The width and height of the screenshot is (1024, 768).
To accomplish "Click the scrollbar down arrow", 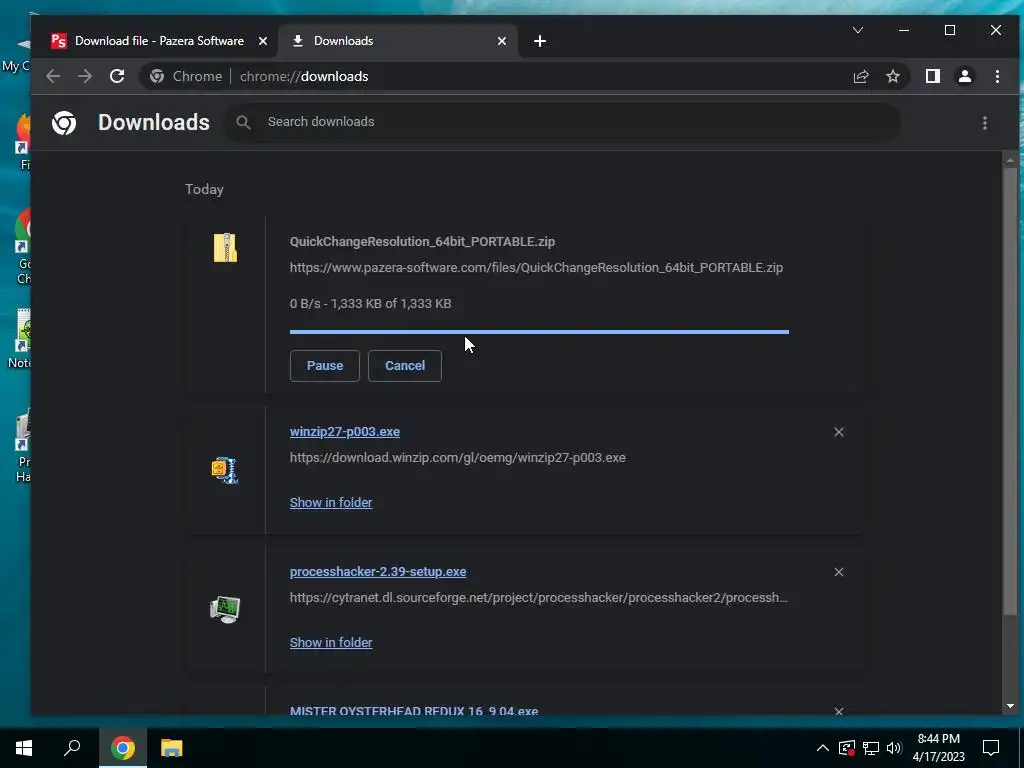I will (x=1010, y=705).
